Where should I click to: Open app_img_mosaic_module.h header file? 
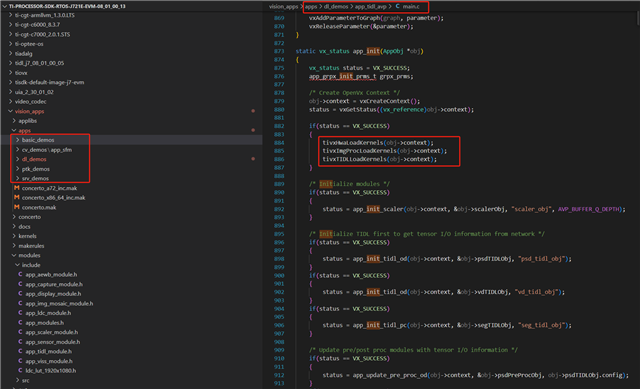pos(59,303)
